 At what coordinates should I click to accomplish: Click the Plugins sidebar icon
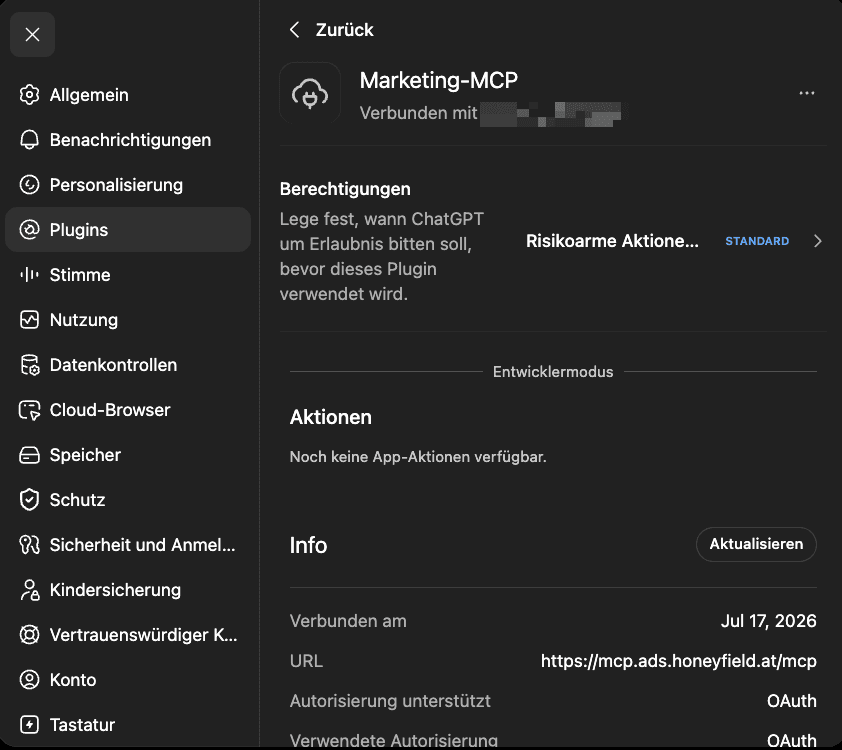click(x=30, y=230)
